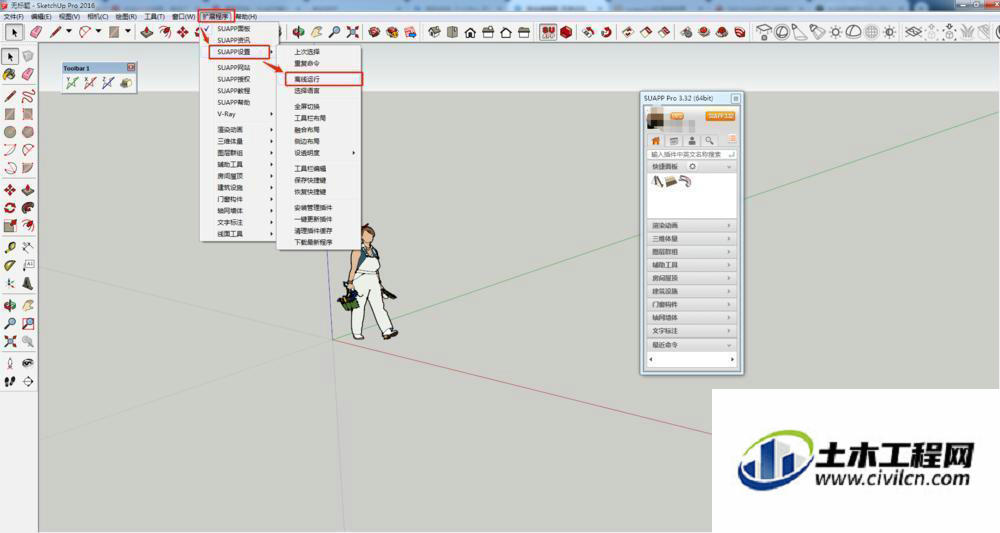
Task: Select the Arc tool in top toolbar
Action: [85, 32]
